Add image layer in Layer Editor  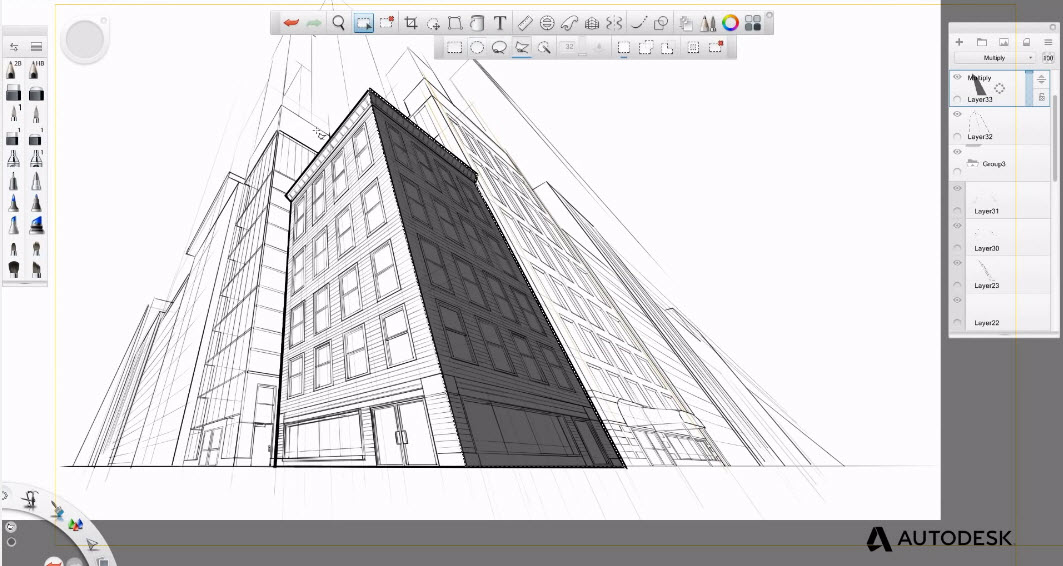1004,42
